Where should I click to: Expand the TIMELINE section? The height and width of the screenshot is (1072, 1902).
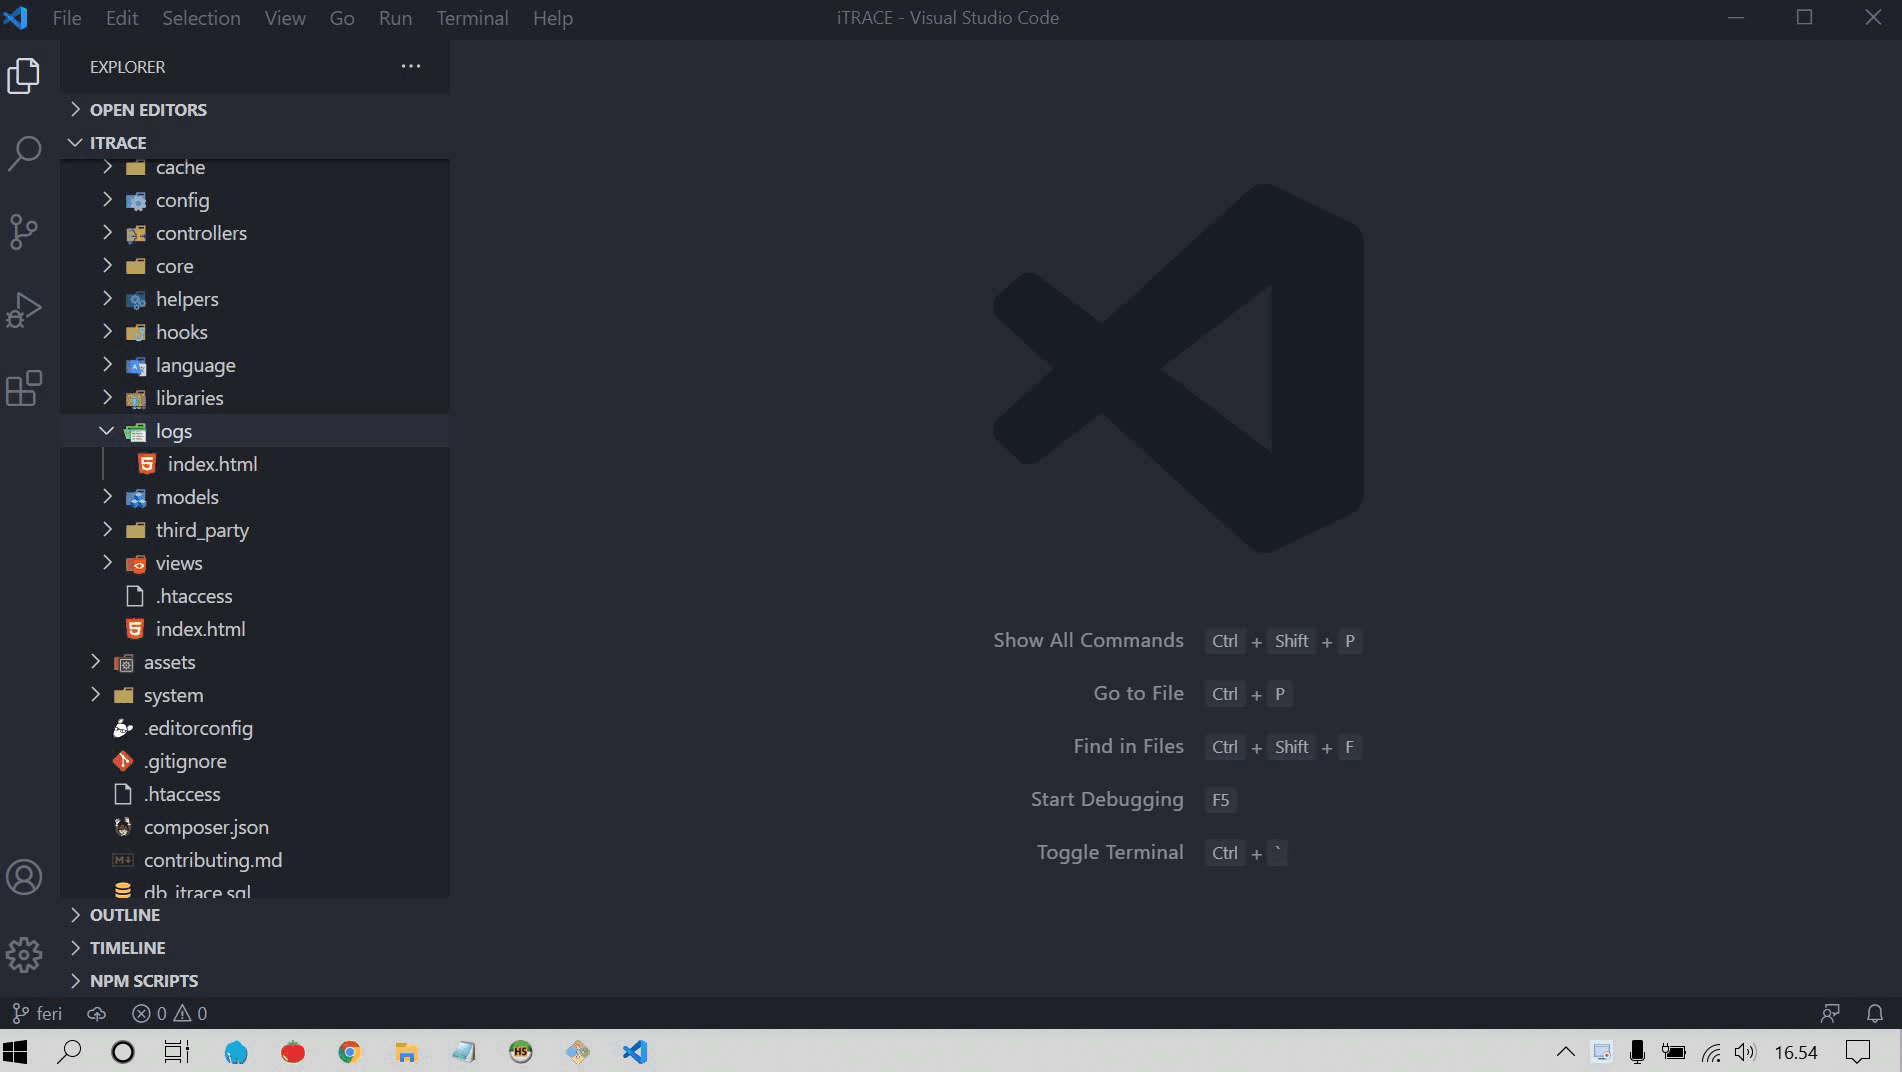click(255, 948)
